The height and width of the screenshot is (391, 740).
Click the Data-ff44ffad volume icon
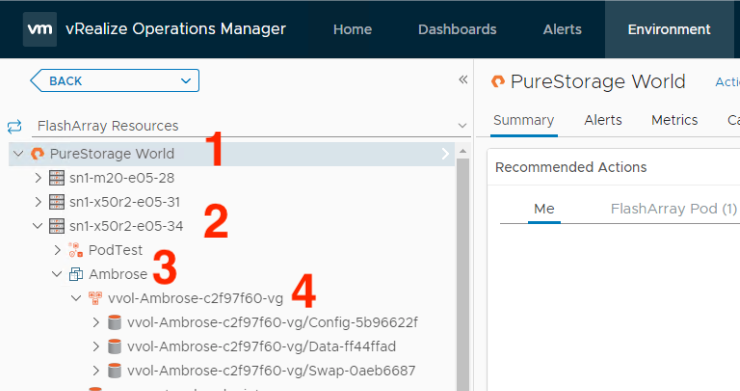[115, 347]
